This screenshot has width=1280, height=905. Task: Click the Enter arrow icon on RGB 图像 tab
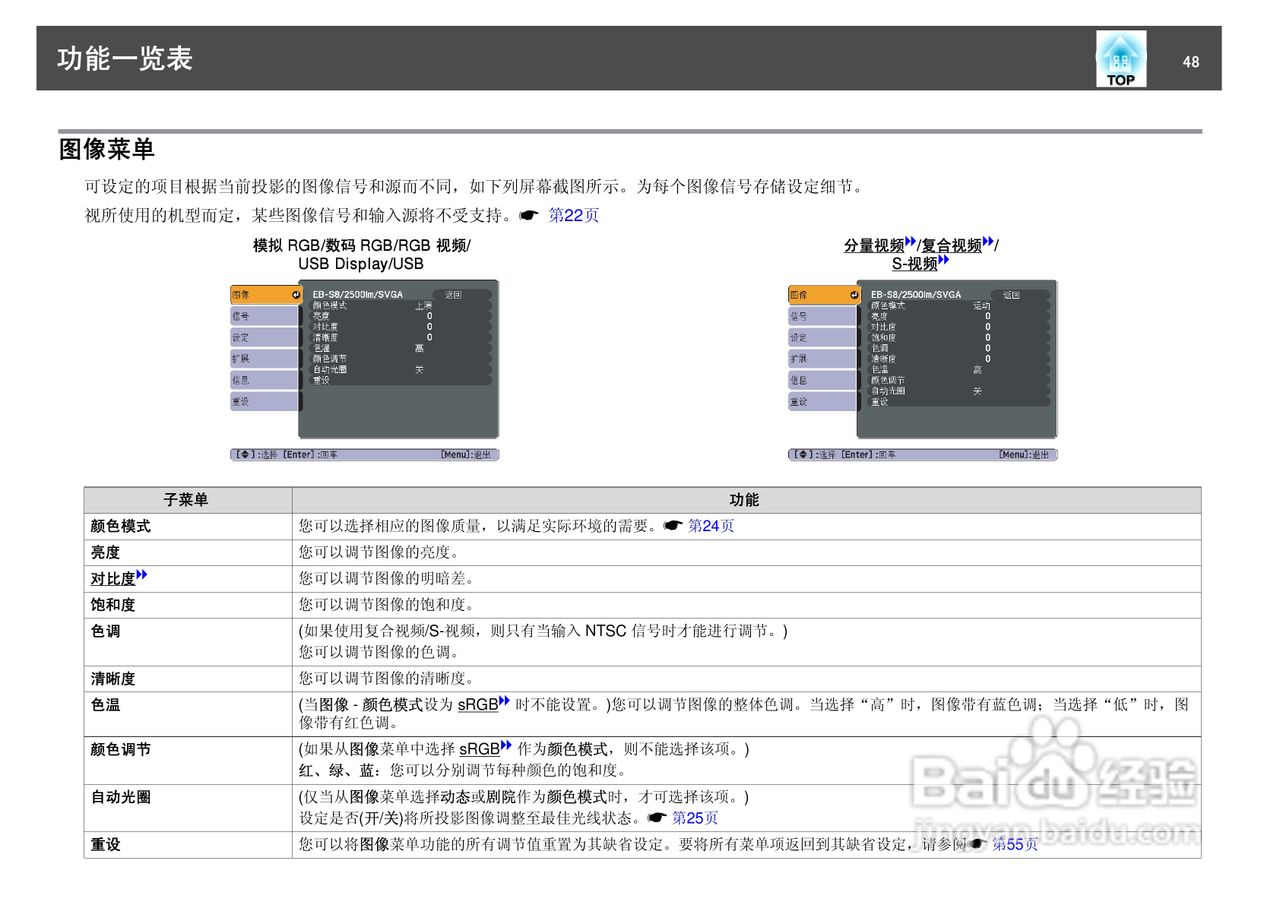[295, 295]
